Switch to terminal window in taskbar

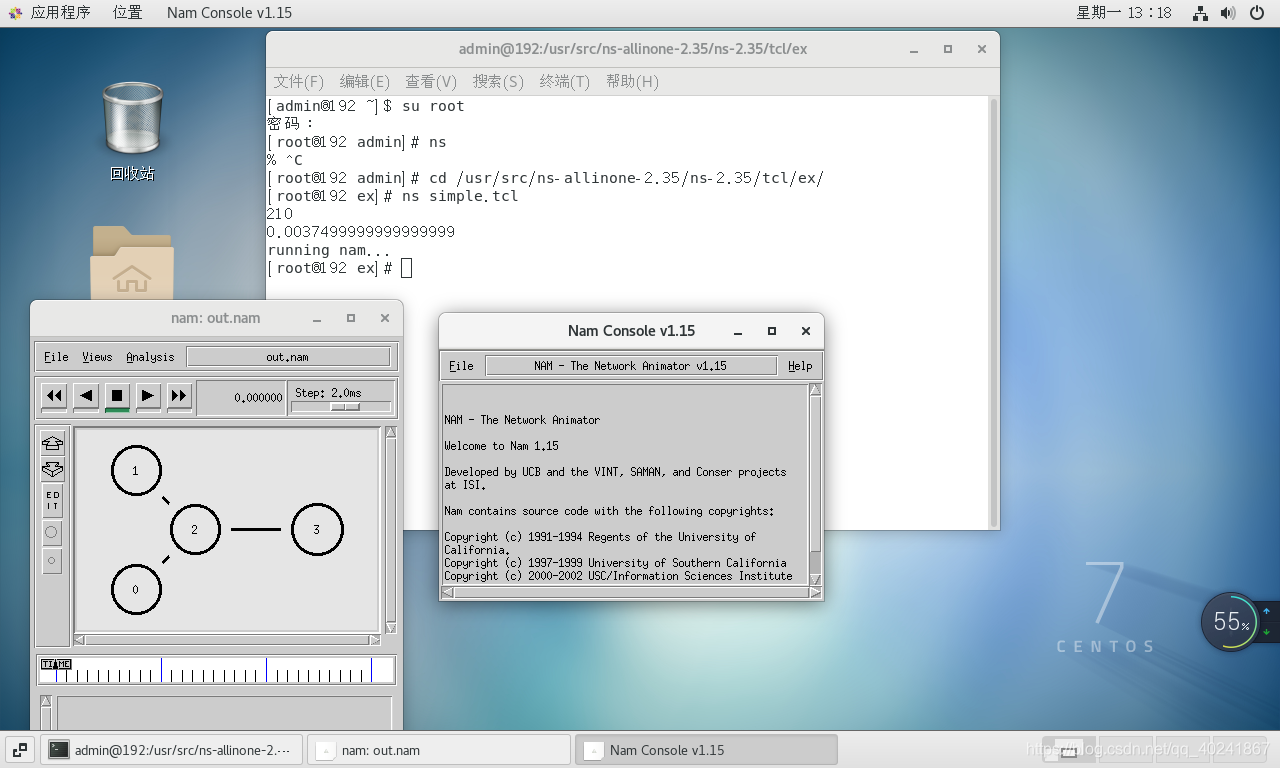click(173, 750)
